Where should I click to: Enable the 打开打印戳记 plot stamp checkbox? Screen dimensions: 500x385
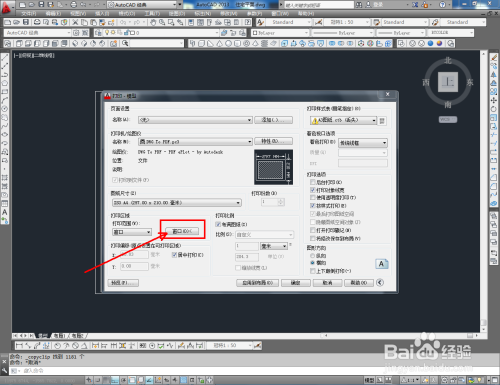313,230
